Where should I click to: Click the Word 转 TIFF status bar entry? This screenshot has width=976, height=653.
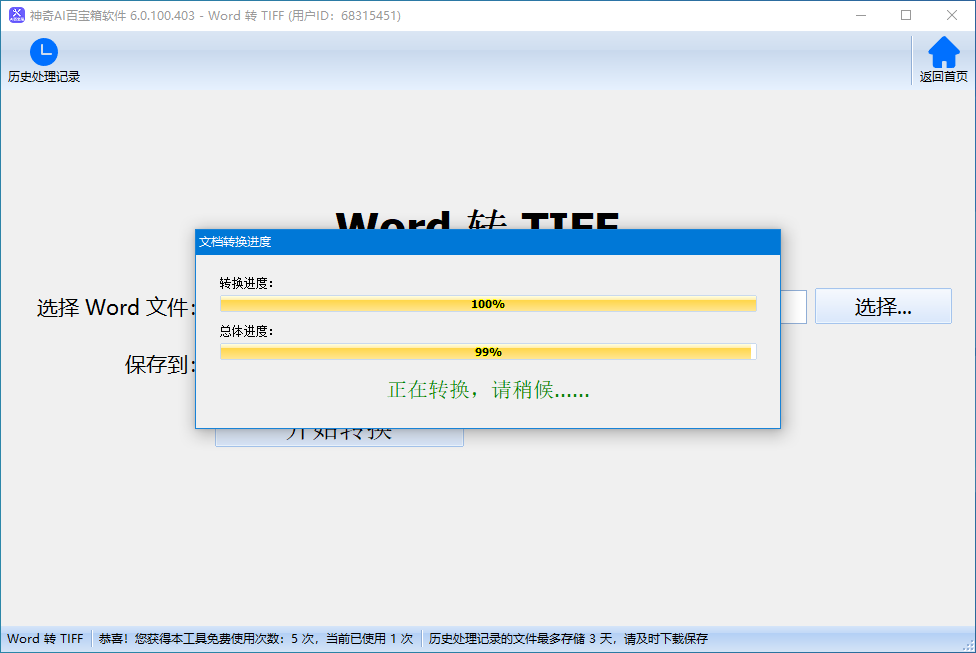click(45, 639)
